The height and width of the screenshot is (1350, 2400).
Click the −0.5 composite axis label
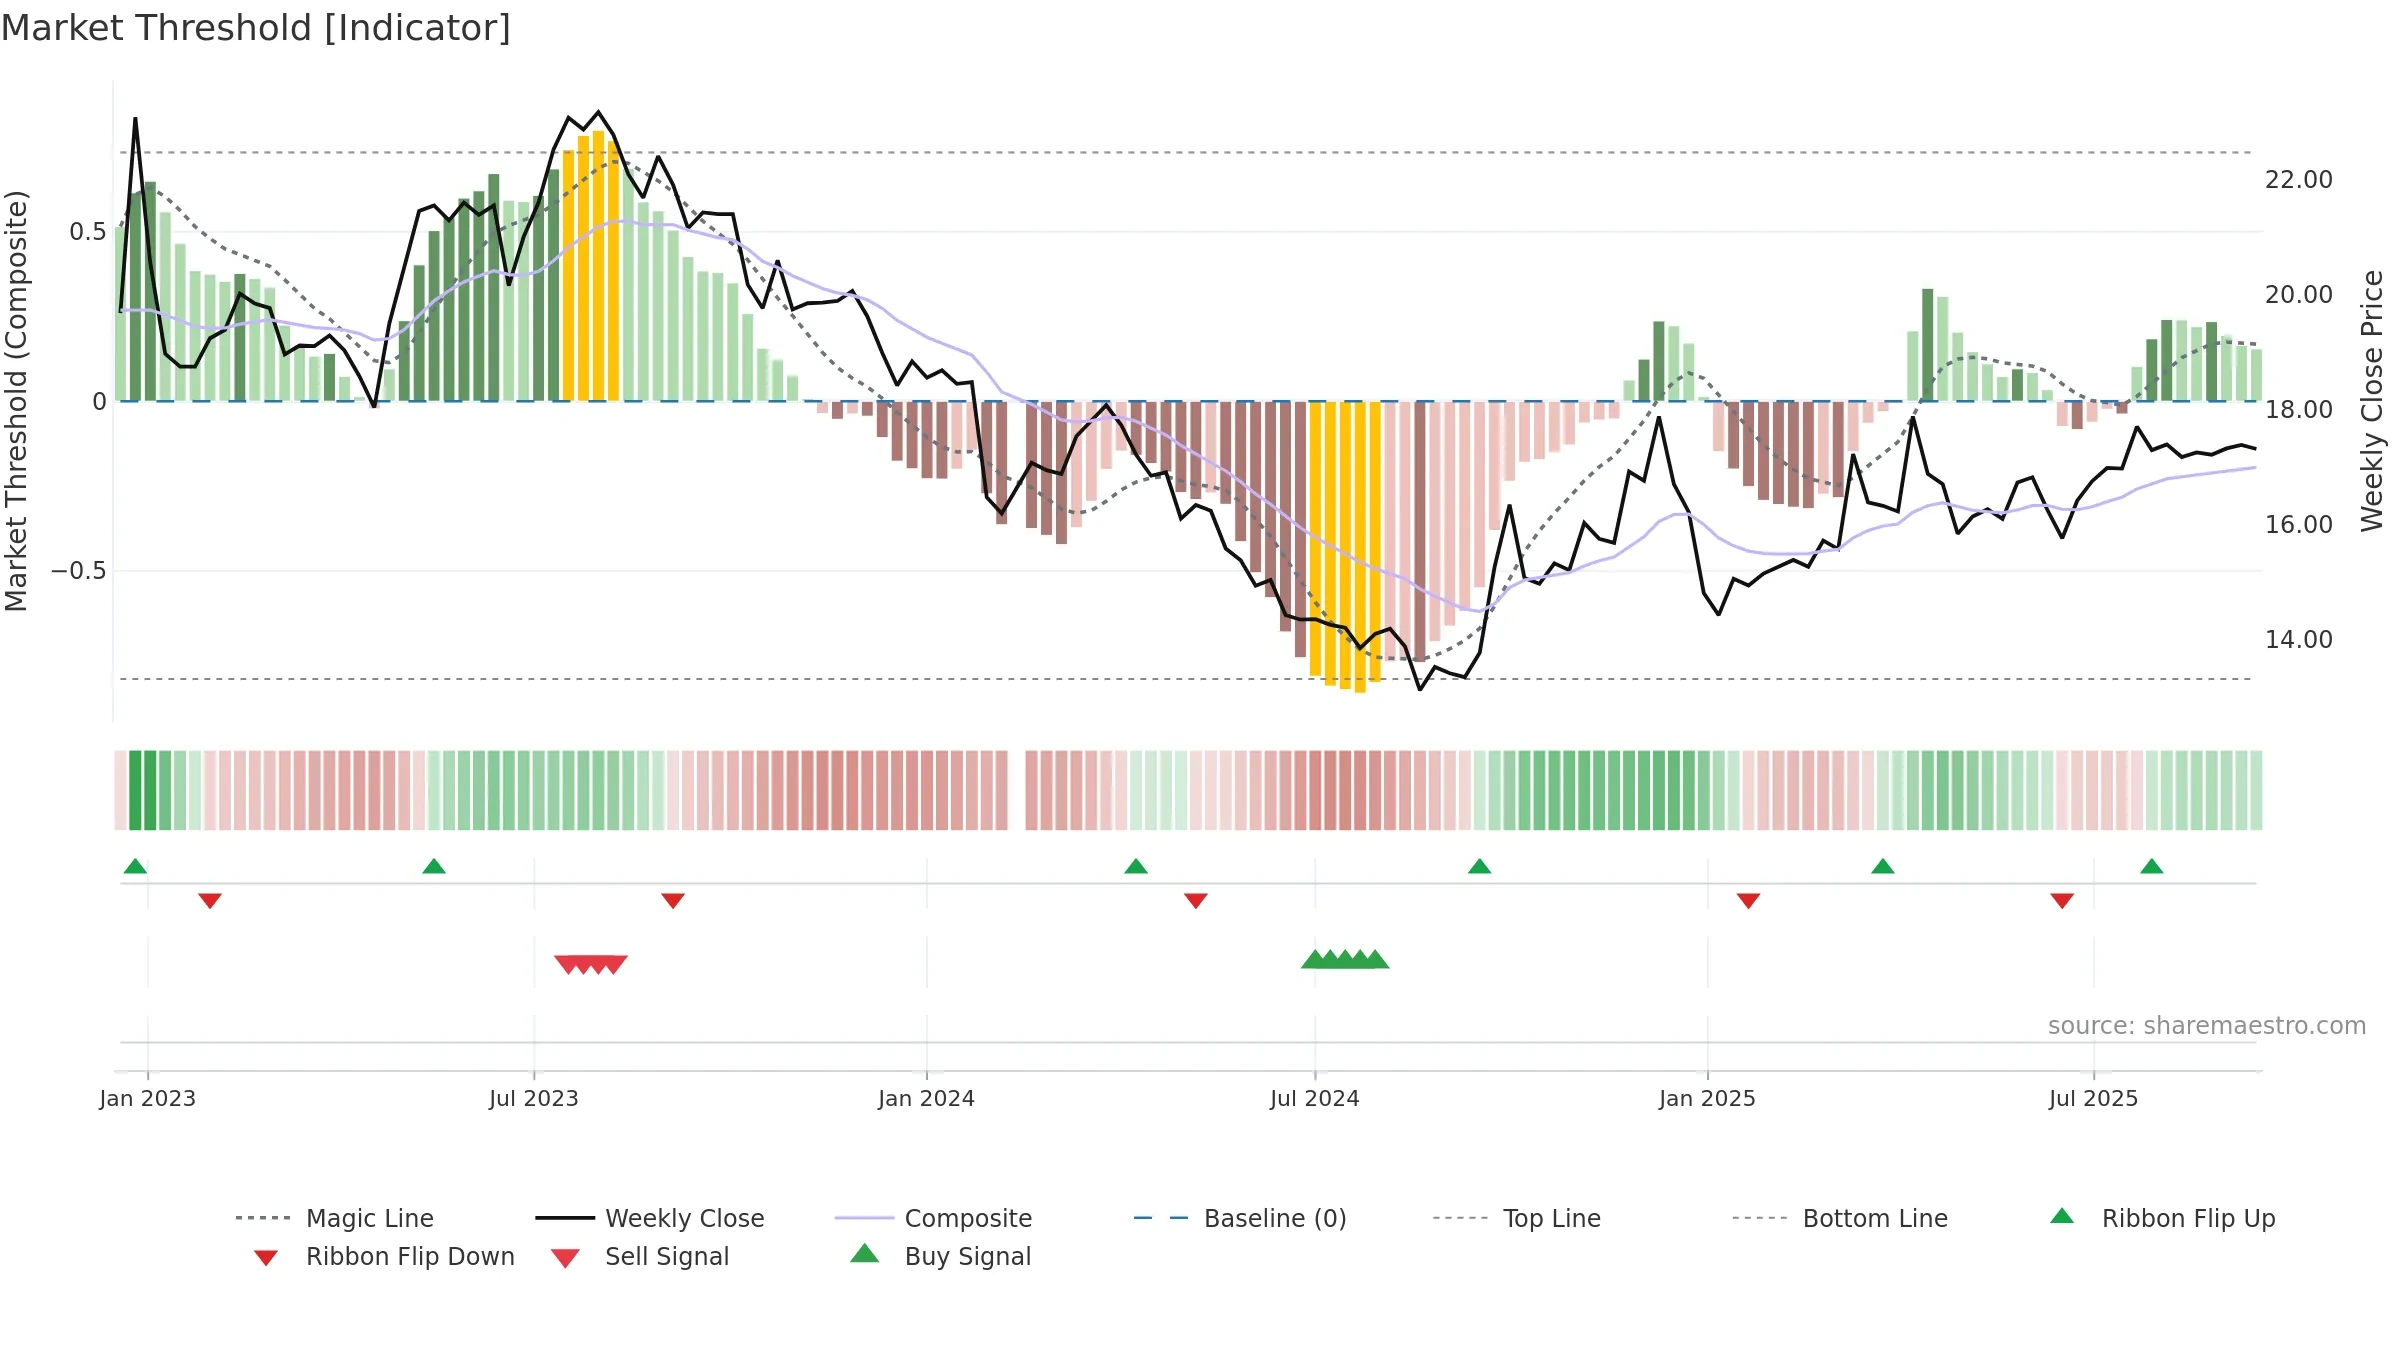click(79, 571)
